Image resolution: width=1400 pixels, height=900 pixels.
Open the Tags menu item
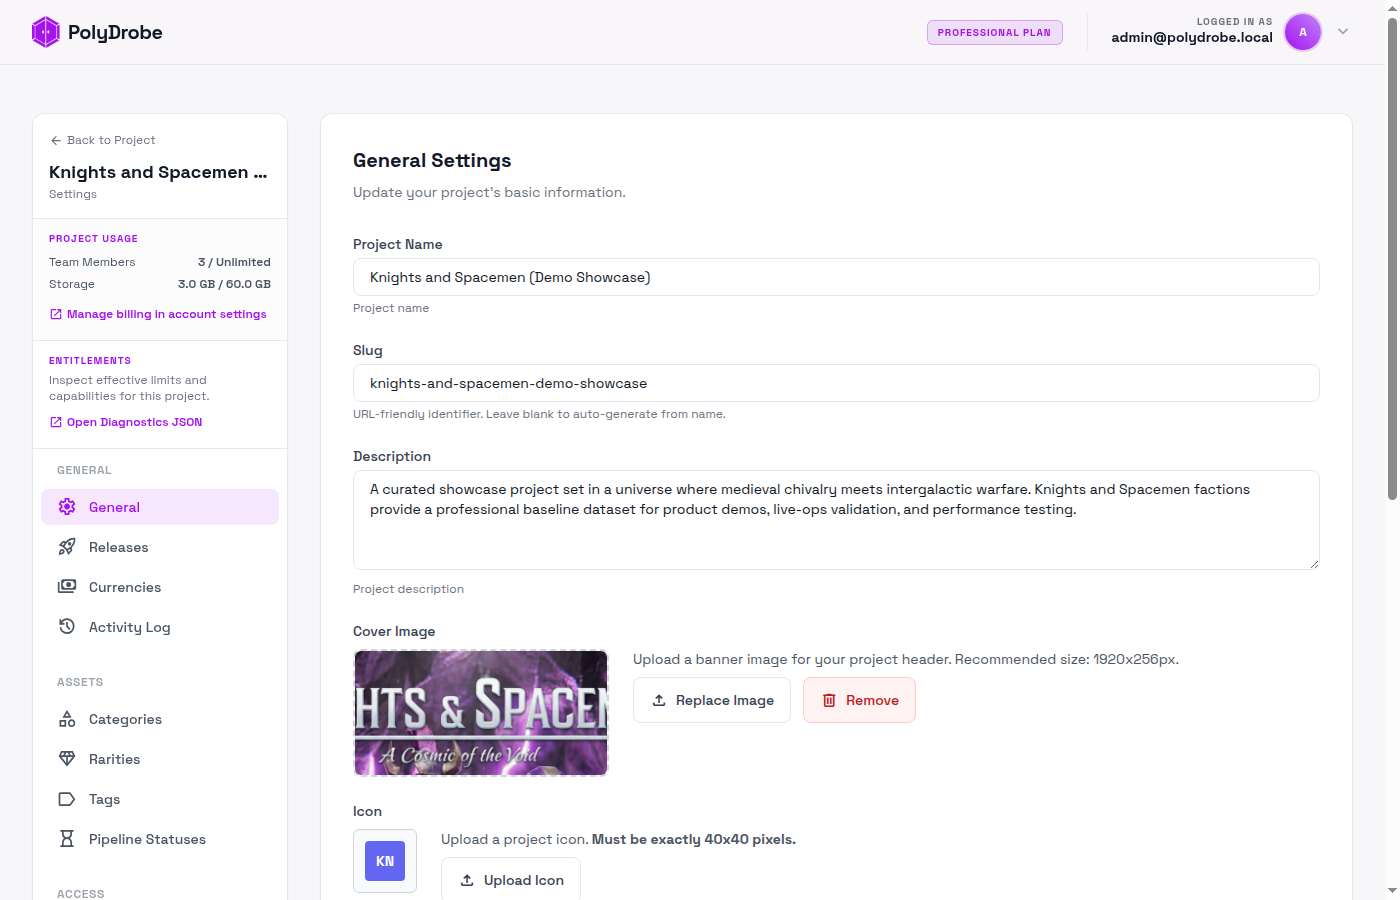pos(104,799)
